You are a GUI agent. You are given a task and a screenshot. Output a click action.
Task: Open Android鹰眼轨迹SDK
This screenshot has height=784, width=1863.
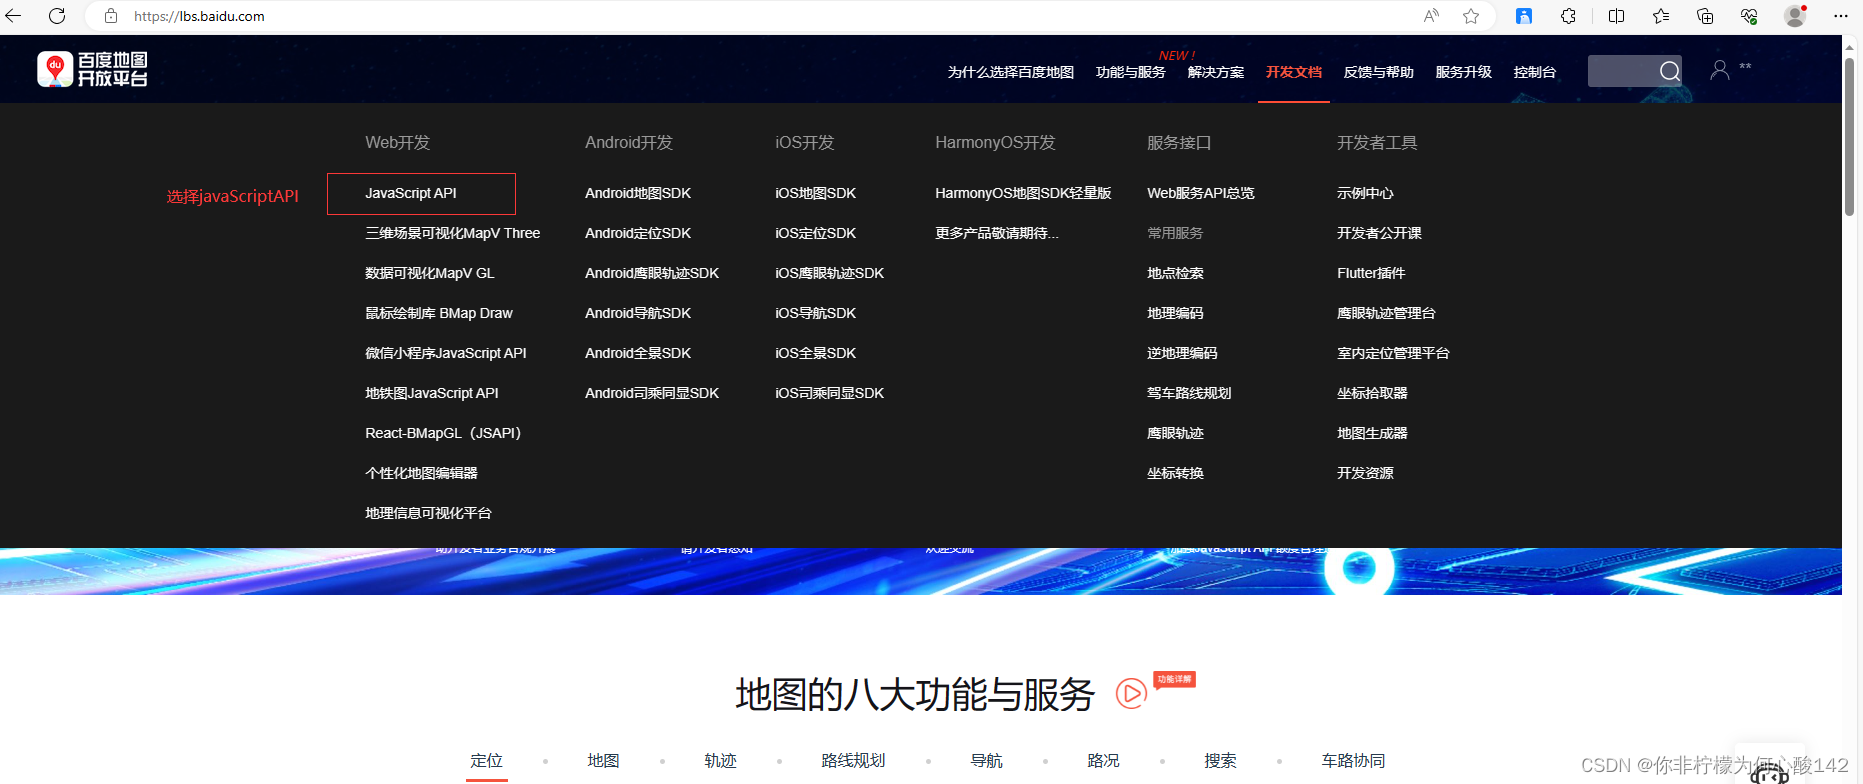[652, 273]
